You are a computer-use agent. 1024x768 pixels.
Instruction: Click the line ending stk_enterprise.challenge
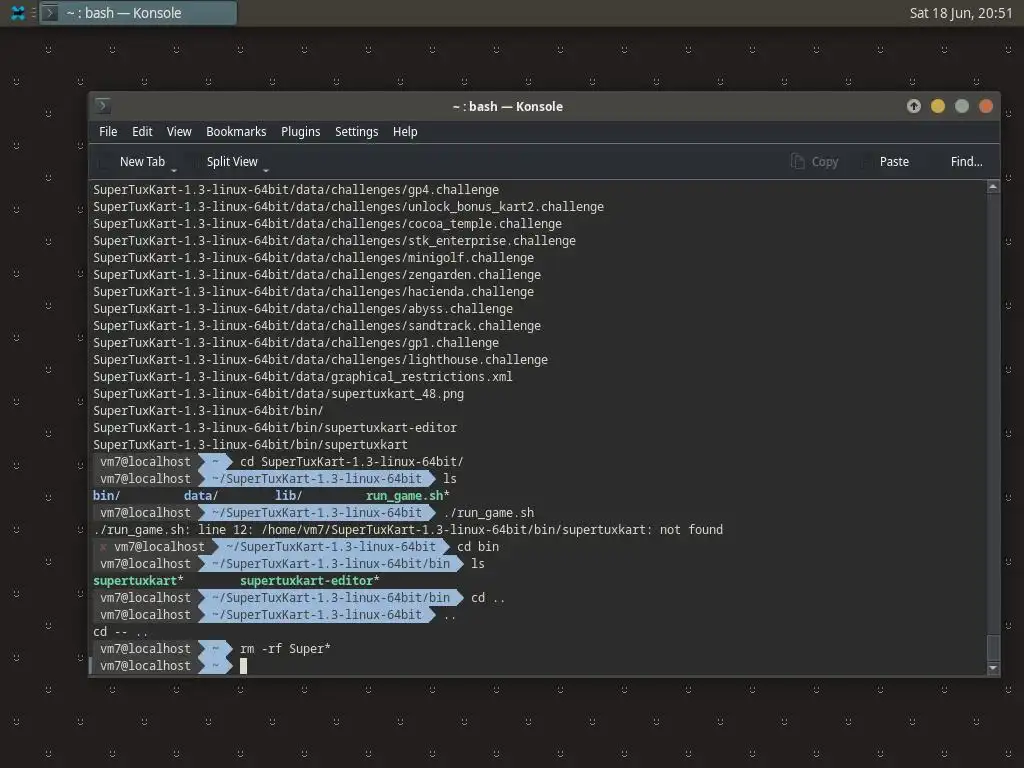(x=334, y=240)
